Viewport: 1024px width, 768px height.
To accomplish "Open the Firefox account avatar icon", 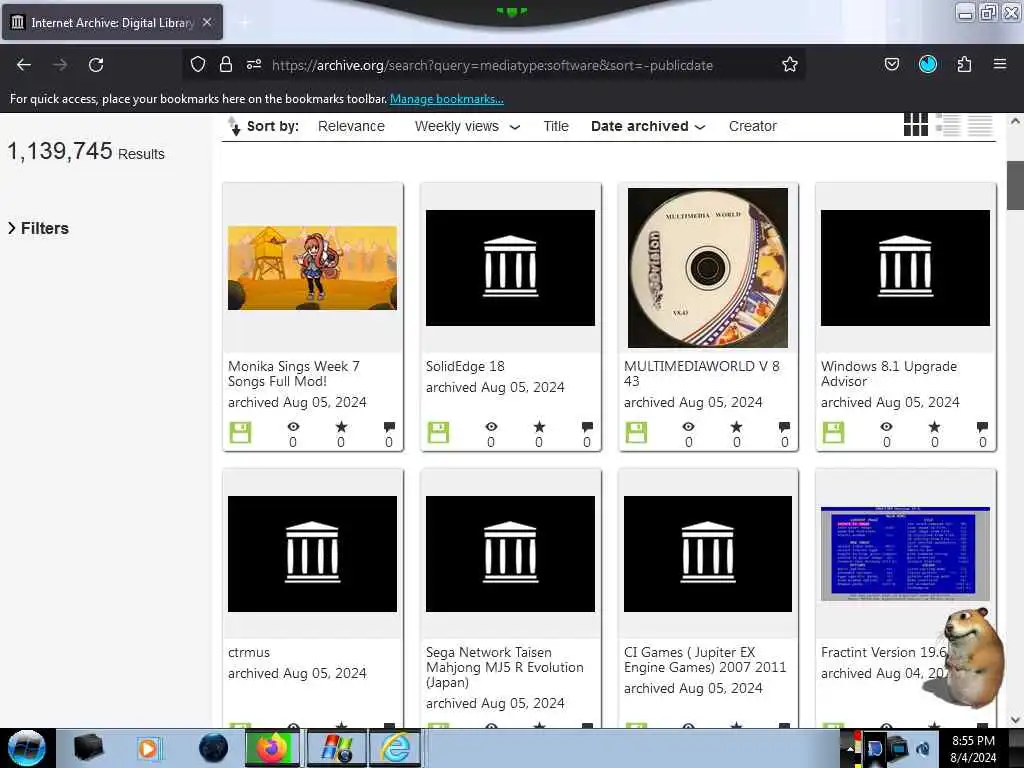I will click(x=928, y=64).
